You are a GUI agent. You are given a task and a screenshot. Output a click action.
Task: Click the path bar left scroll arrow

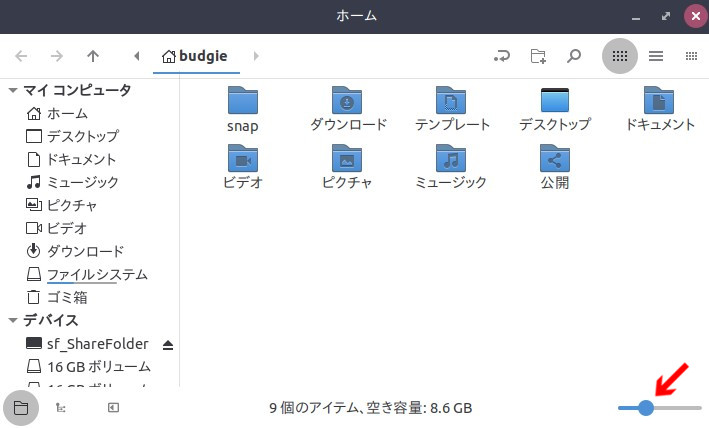[137, 56]
